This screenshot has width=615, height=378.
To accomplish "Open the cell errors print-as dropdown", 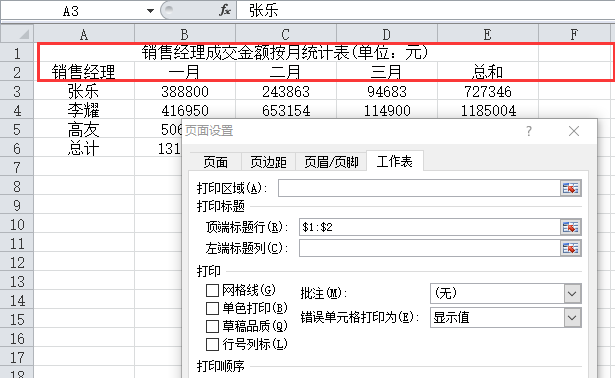I will 572,318.
